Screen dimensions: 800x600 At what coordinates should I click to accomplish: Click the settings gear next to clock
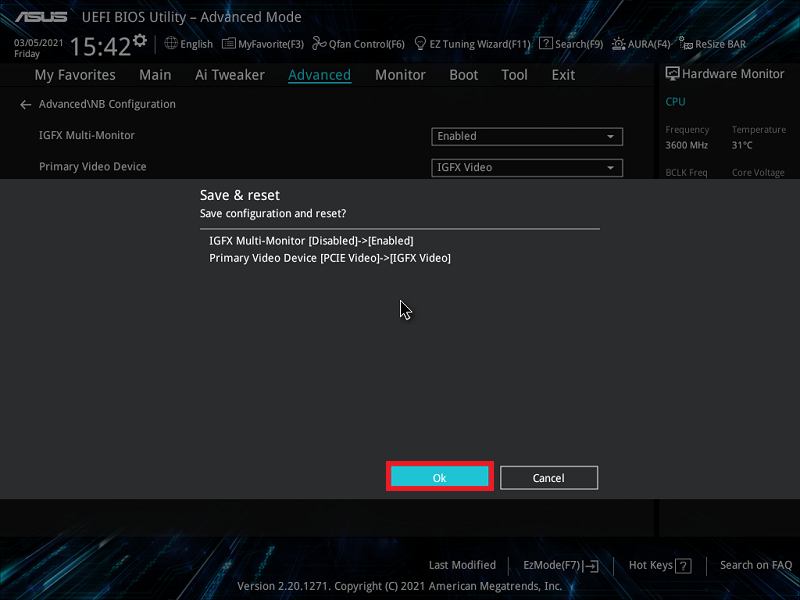(140, 41)
